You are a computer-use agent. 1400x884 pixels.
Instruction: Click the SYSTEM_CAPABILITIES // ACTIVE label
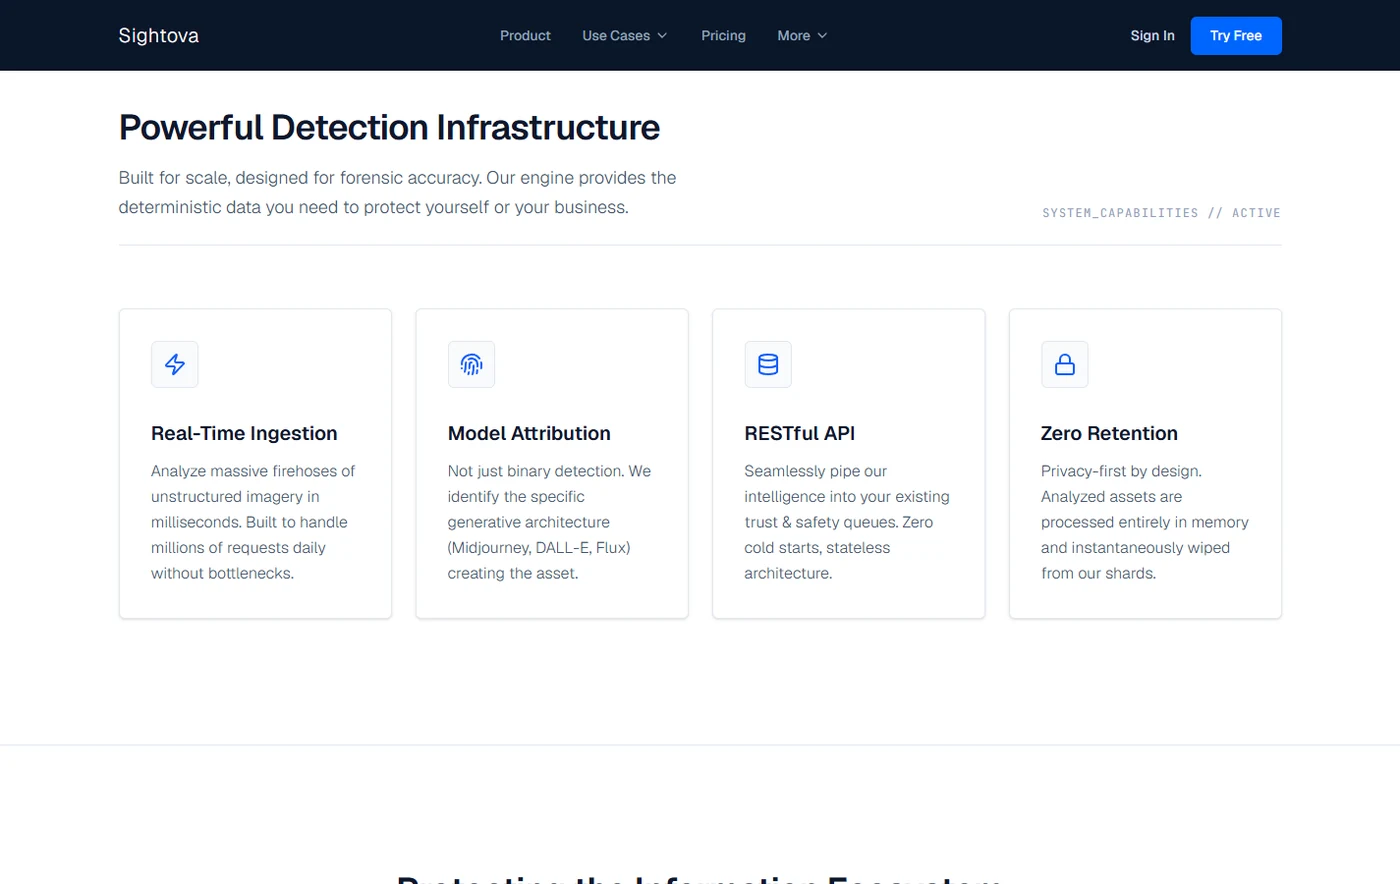1161,213
